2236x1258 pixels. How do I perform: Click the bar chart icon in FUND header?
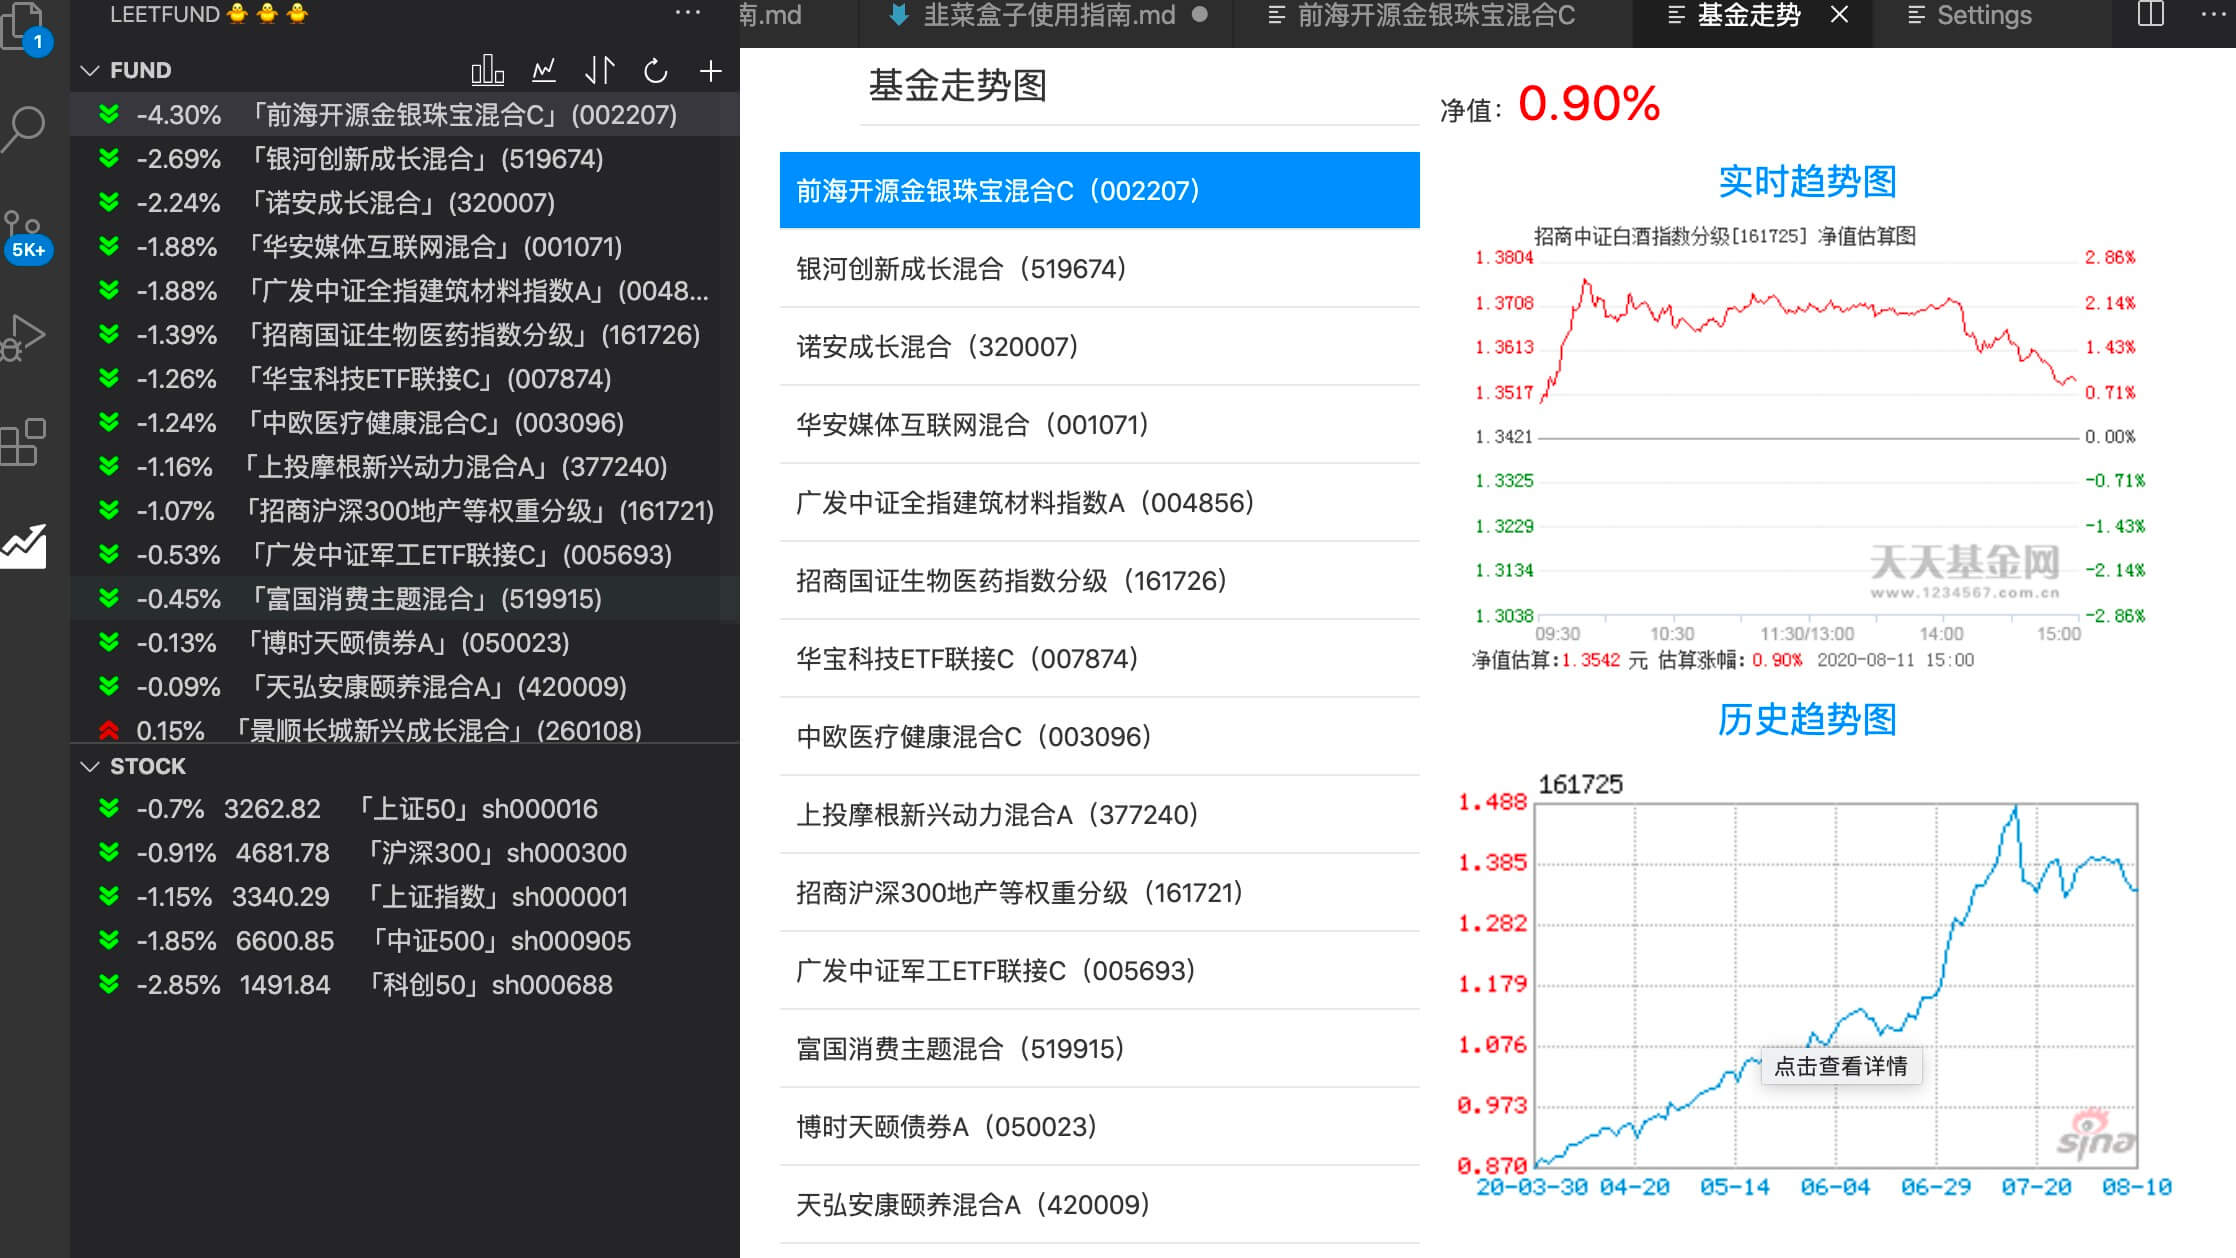[487, 71]
